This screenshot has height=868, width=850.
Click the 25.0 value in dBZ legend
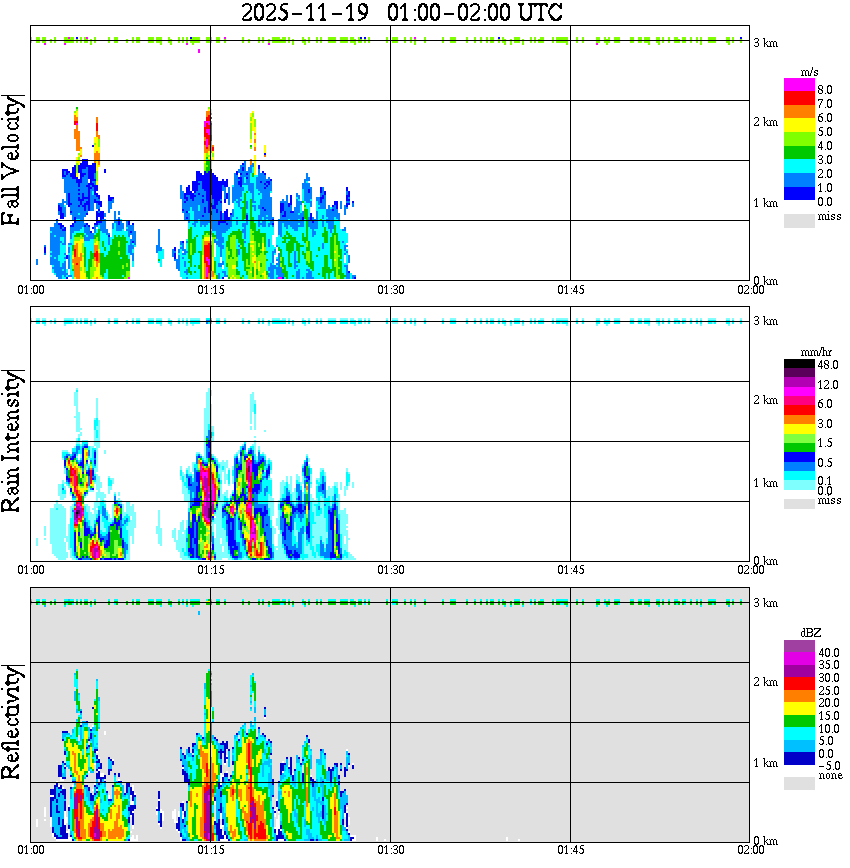tap(828, 690)
